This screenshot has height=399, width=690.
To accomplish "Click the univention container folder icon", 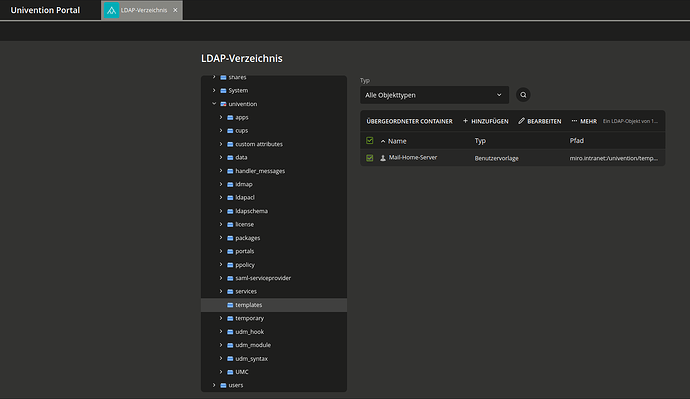I will (x=223, y=104).
